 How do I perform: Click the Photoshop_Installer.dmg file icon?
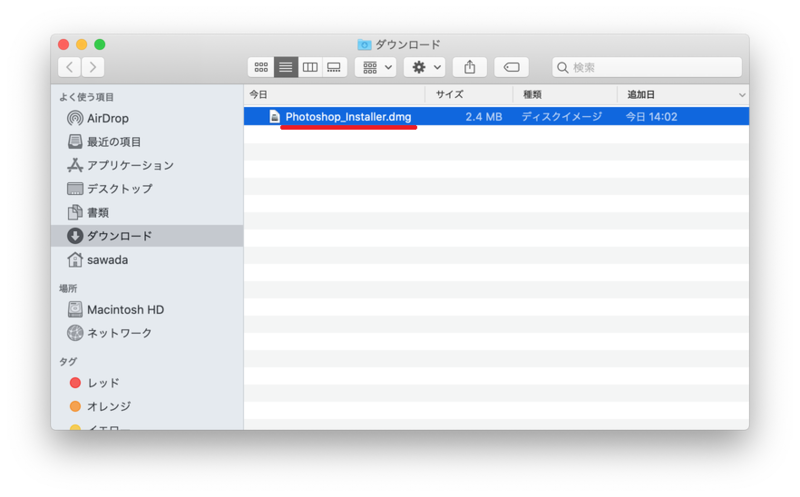tap(274, 116)
